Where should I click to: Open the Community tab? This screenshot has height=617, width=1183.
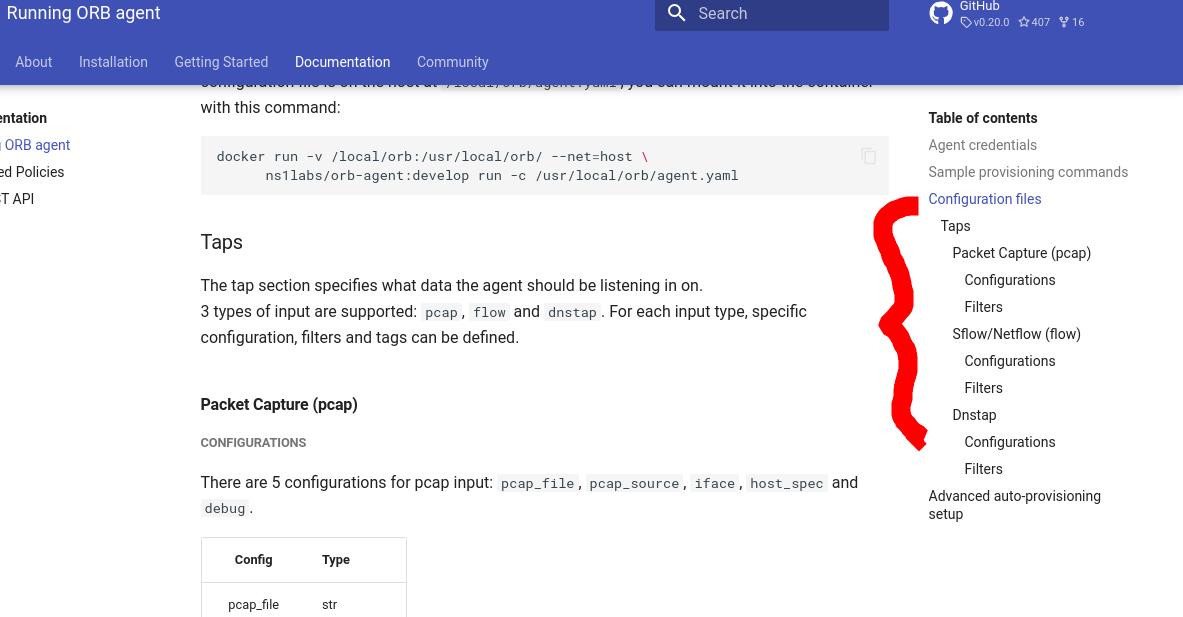tap(453, 62)
